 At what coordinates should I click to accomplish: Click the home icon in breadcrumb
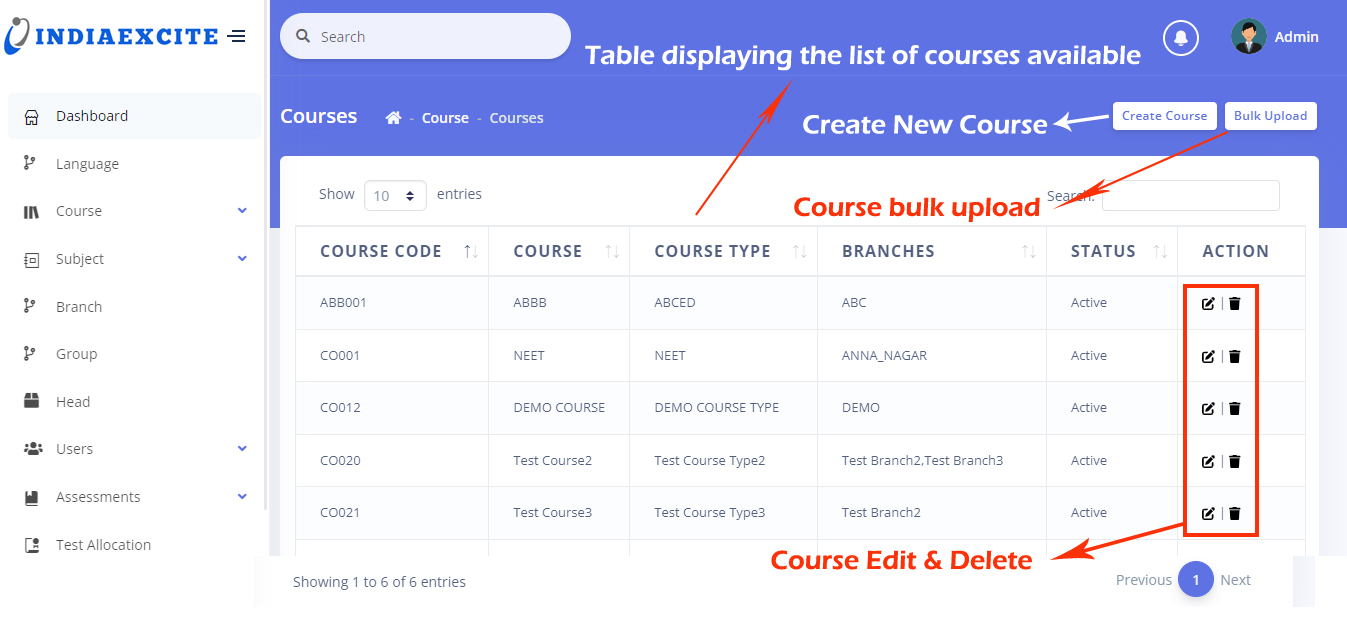393,118
